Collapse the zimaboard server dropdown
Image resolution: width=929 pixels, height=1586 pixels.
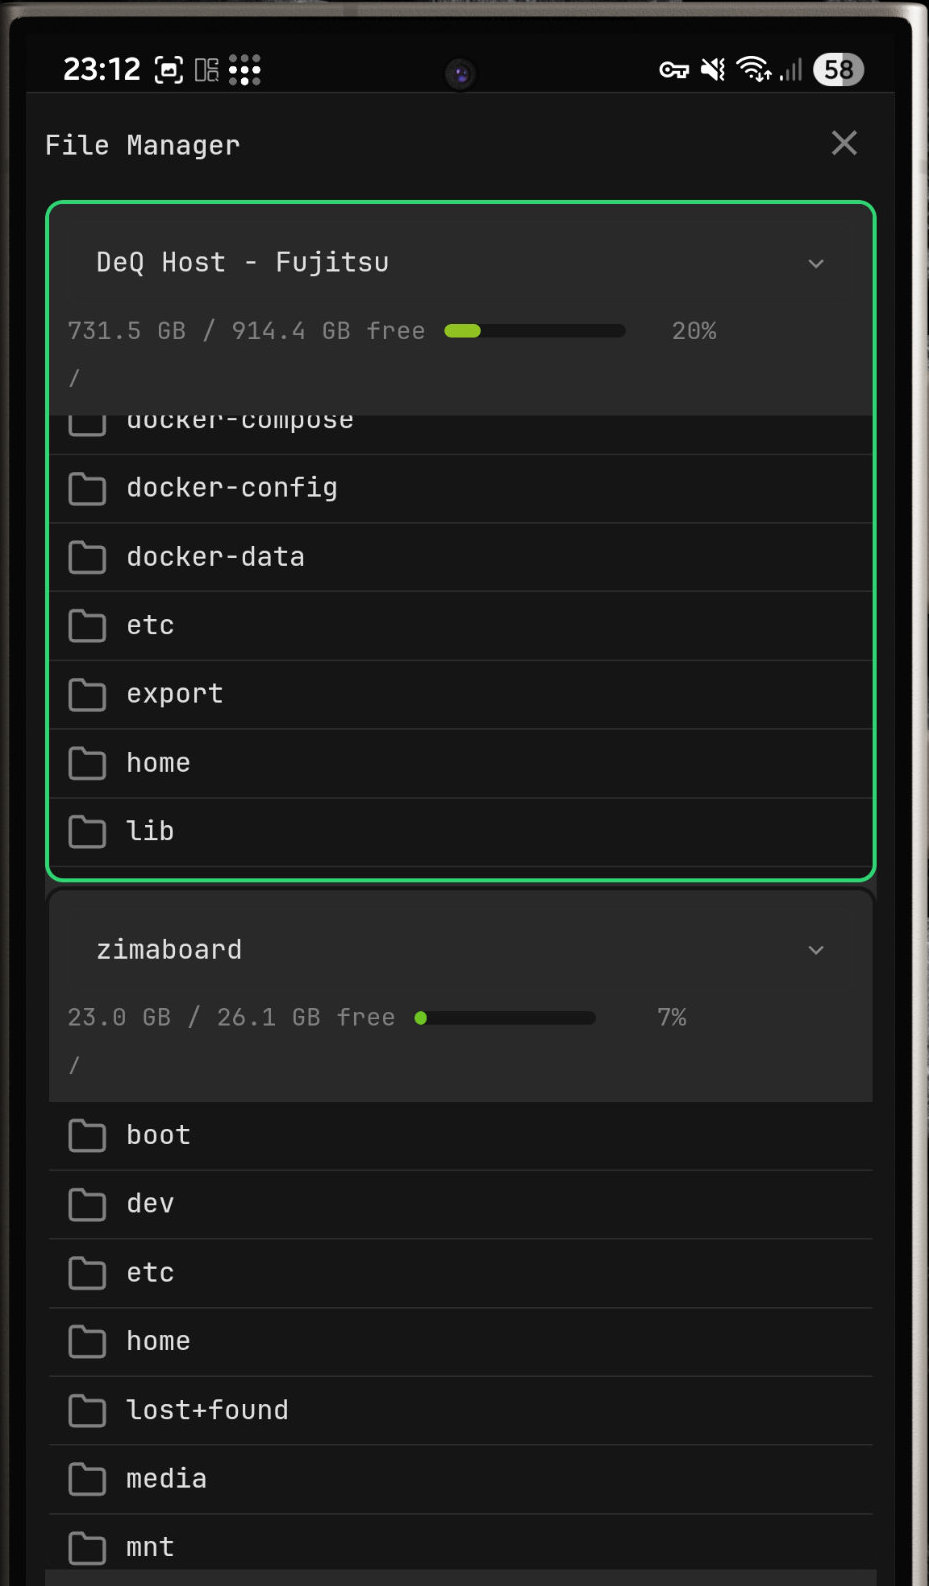(815, 950)
